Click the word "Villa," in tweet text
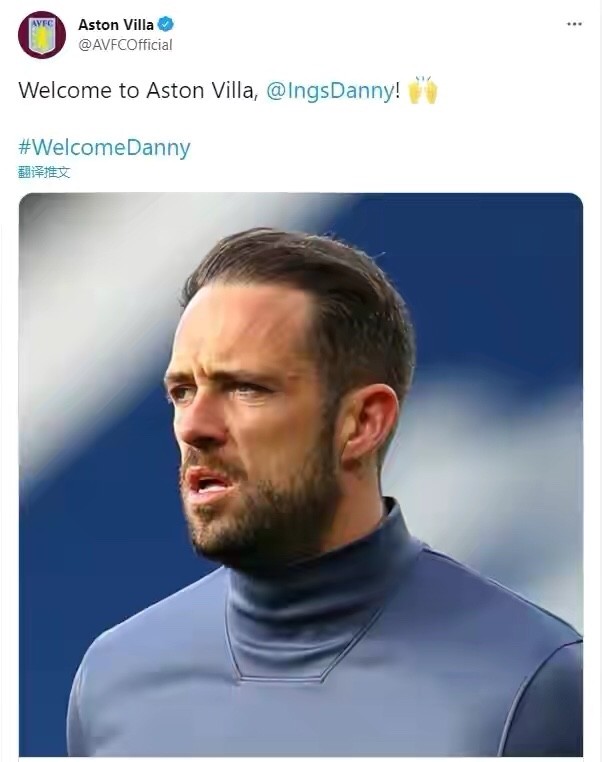This screenshot has width=602, height=762. [x=235, y=90]
